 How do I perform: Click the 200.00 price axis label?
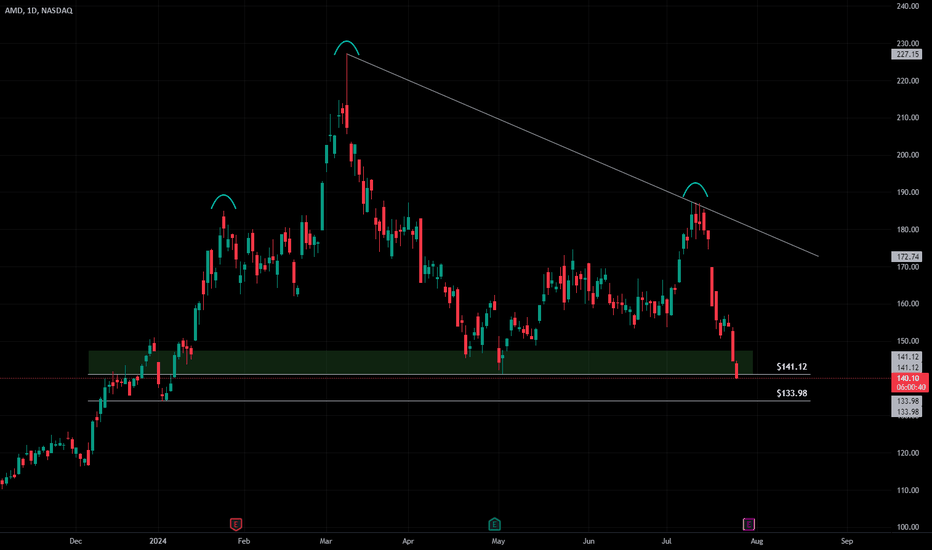[908, 155]
